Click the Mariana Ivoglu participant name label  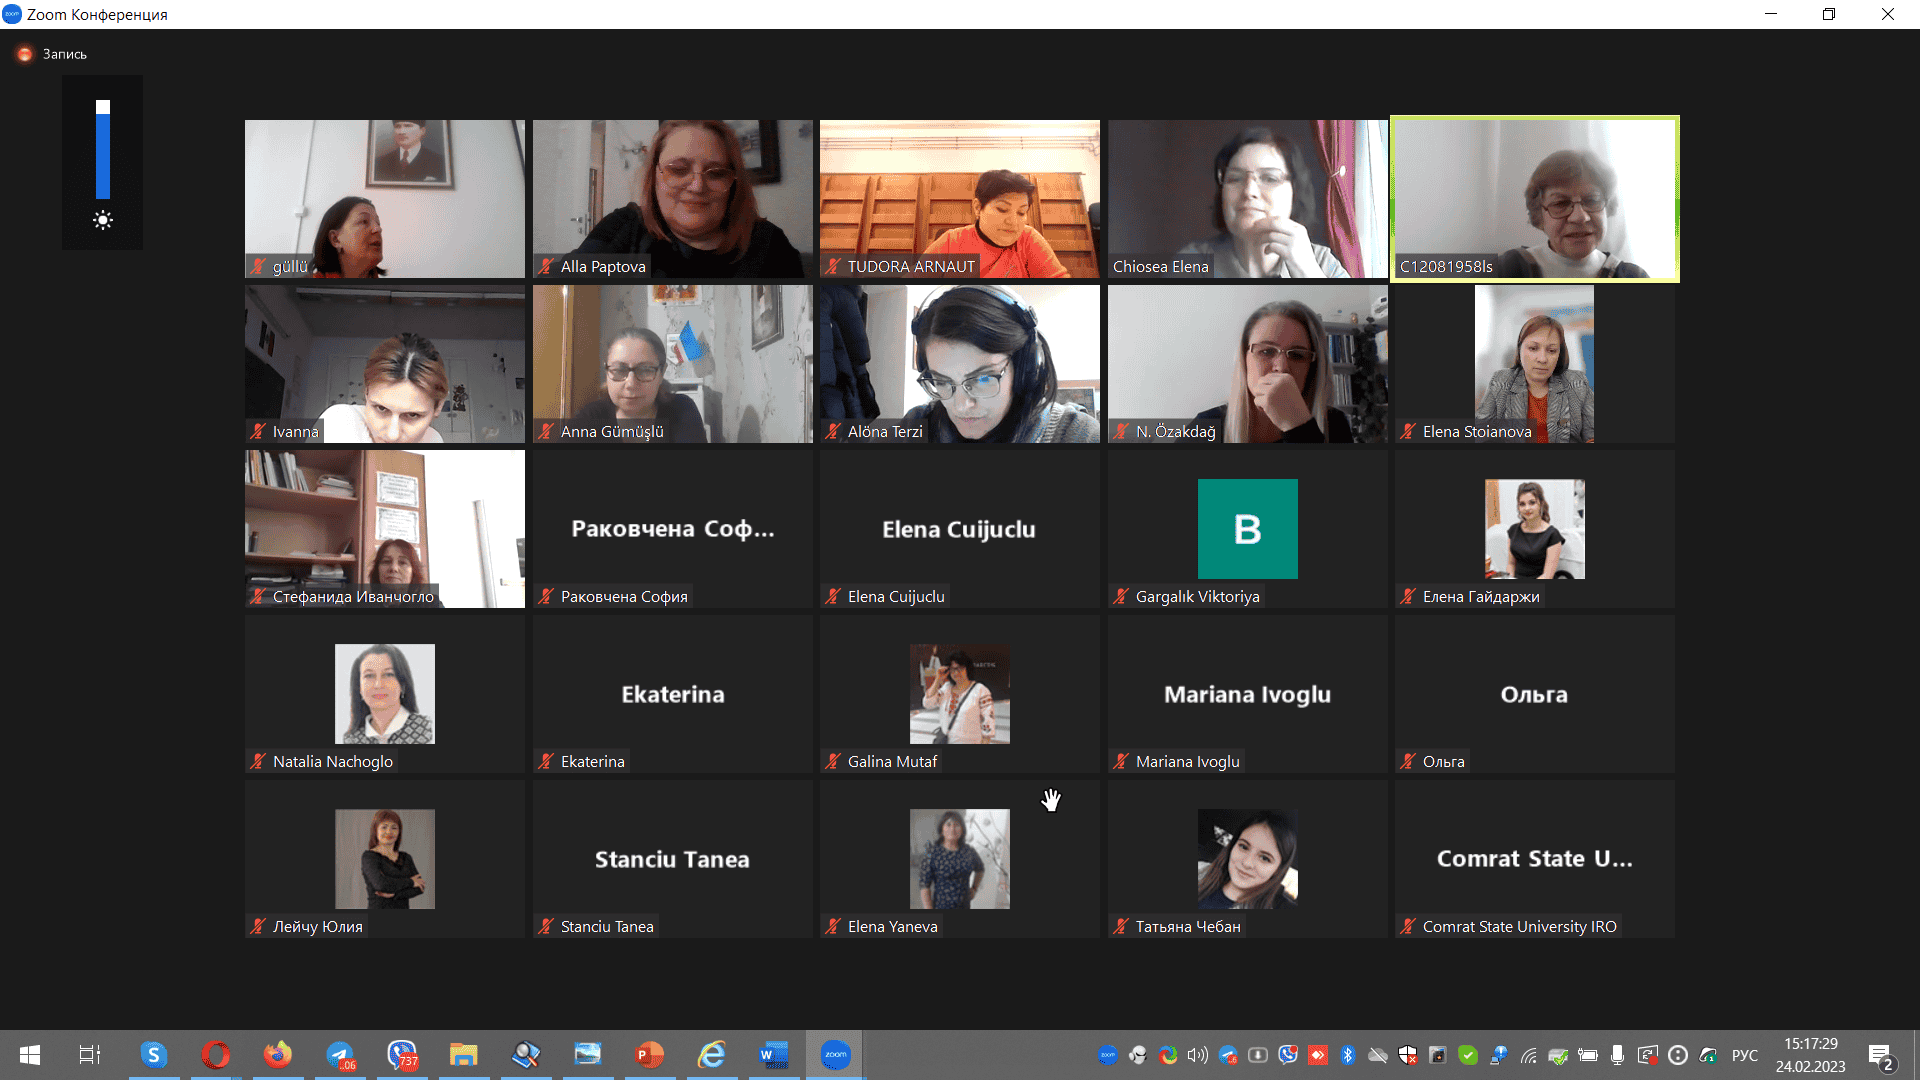[x=1187, y=762]
